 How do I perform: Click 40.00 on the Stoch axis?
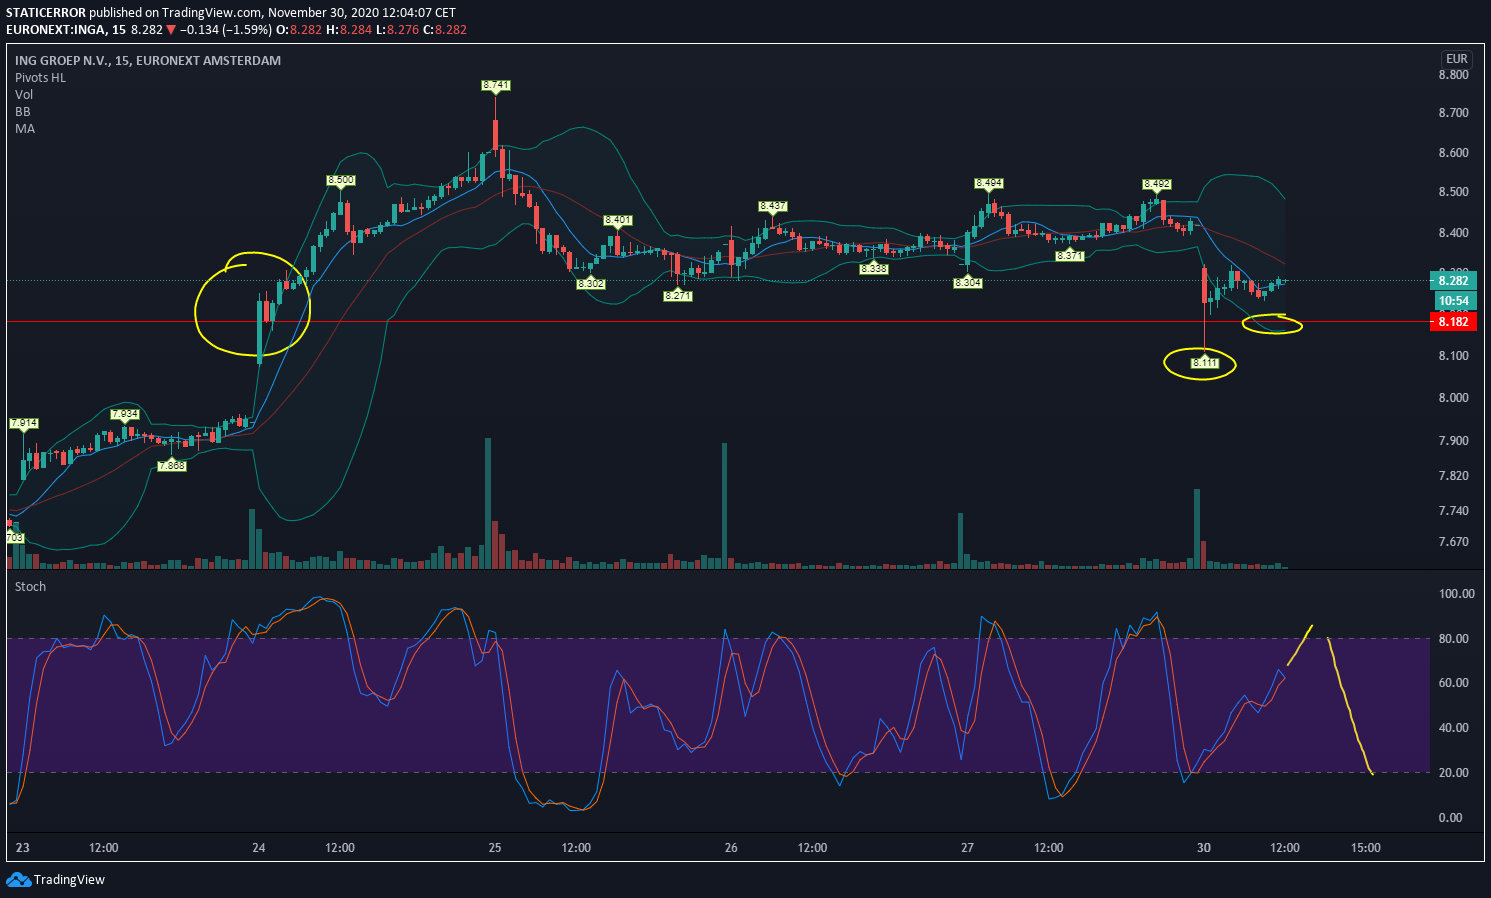(x=1453, y=728)
